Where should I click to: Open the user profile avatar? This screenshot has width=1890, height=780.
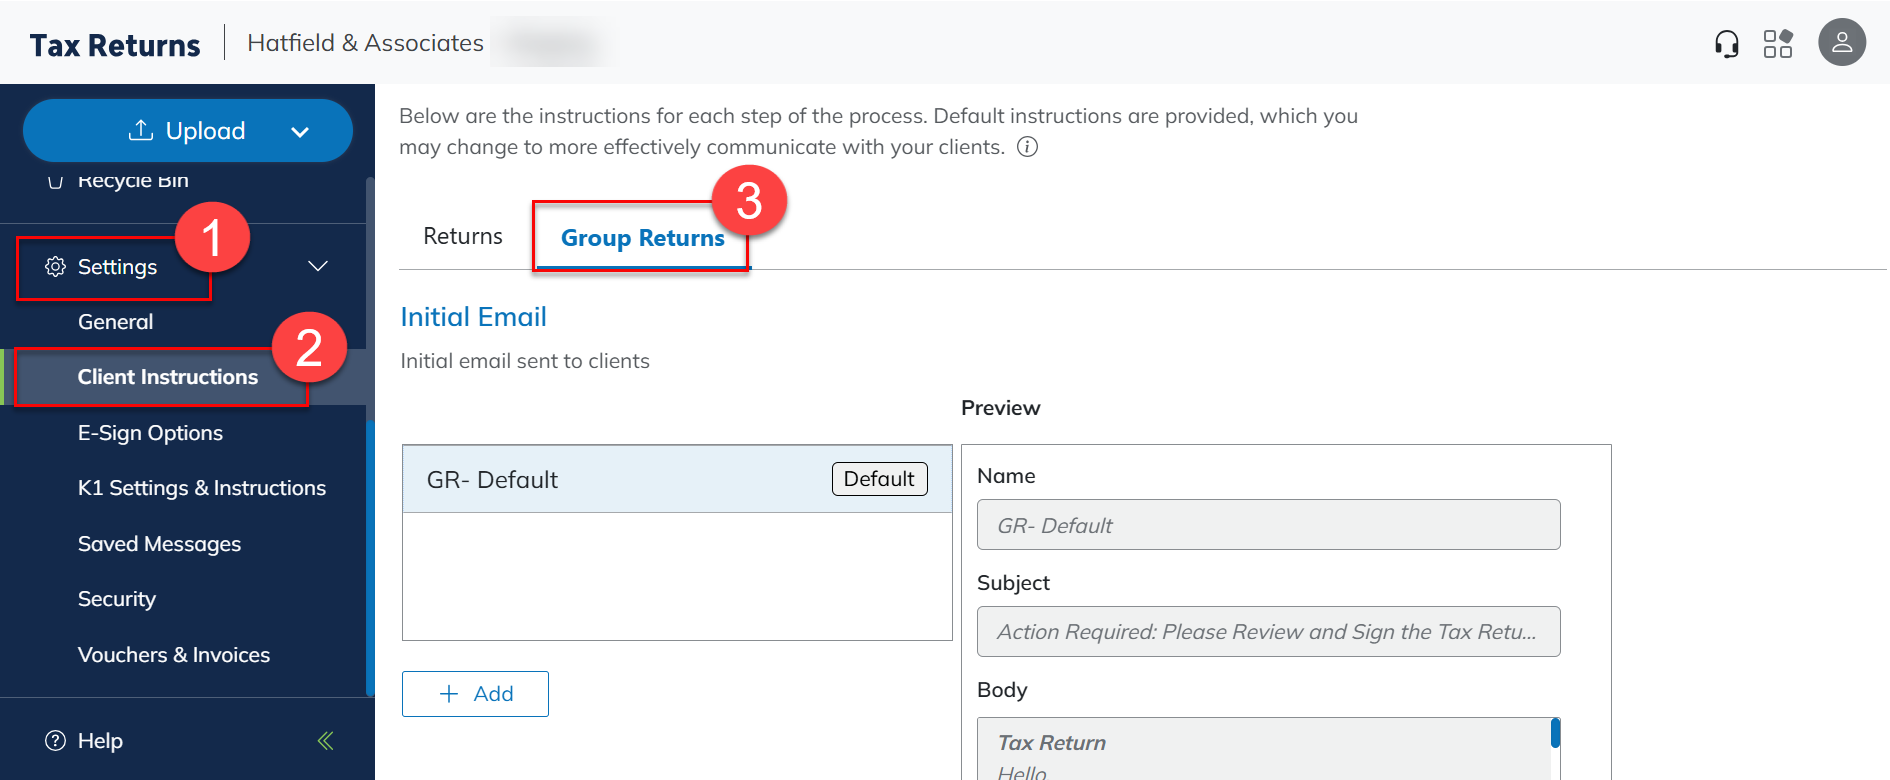[1841, 43]
